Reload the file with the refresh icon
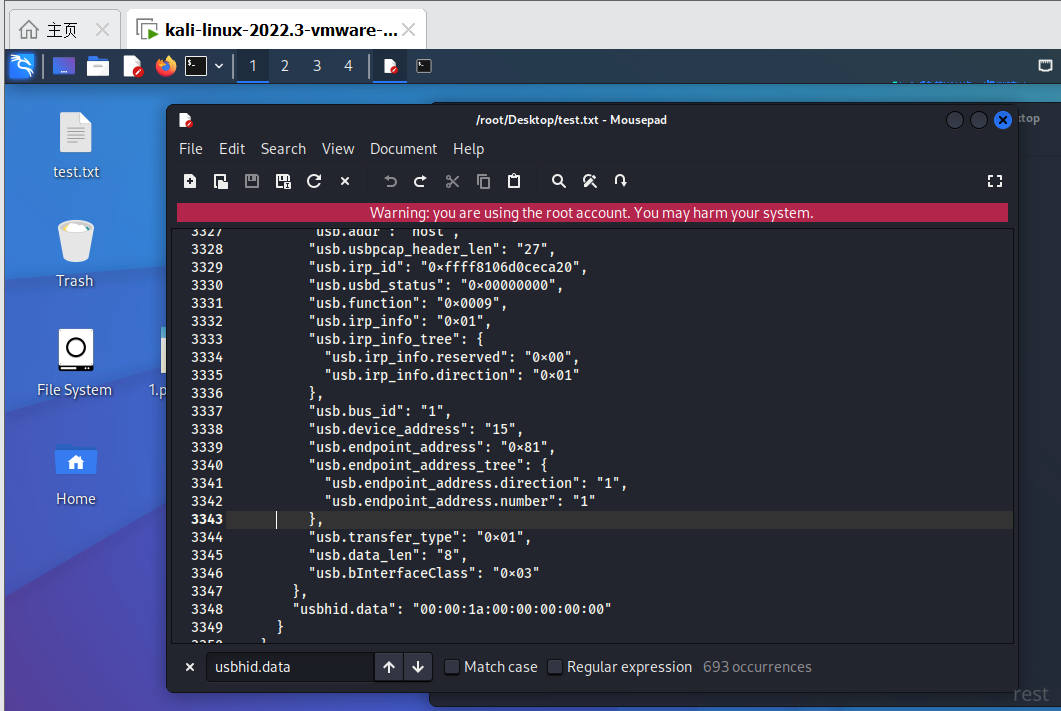The height and width of the screenshot is (711, 1061). pos(314,181)
